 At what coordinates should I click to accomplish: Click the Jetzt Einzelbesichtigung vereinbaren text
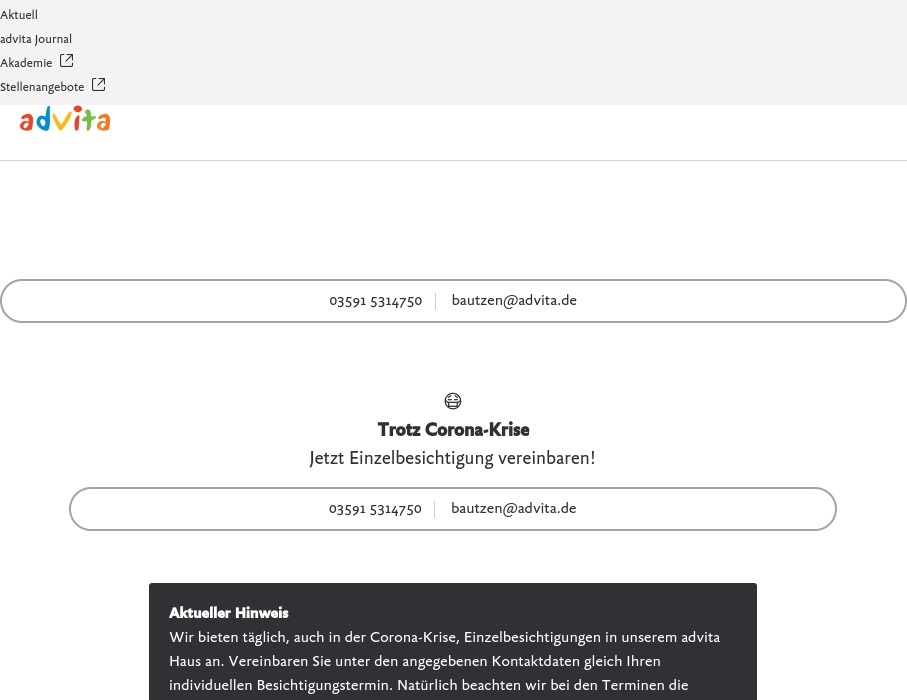point(453,458)
